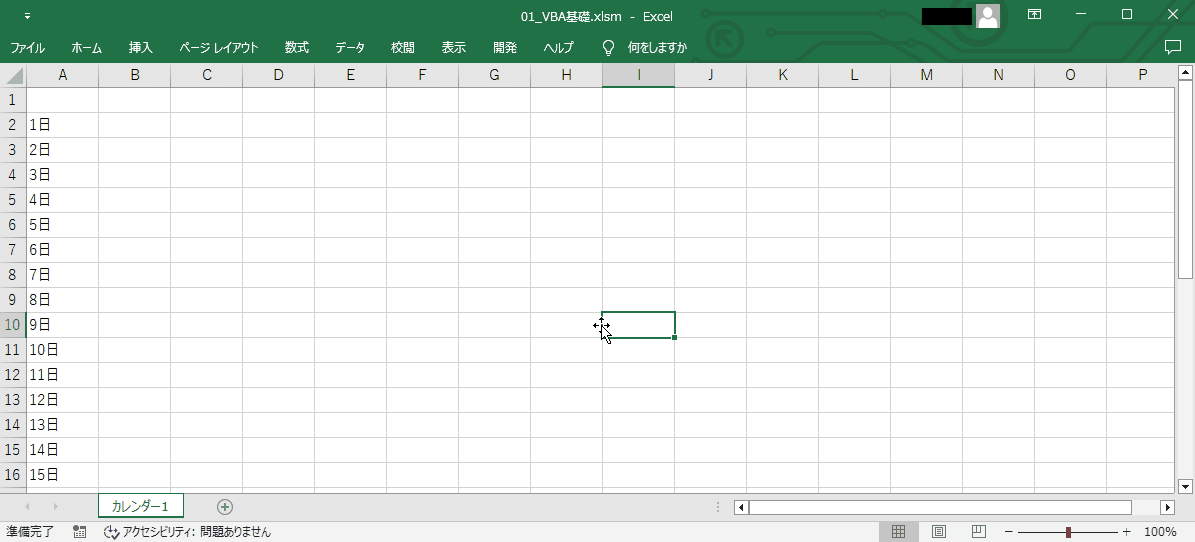Click the vertical scrollbar thumb

click(1185, 179)
